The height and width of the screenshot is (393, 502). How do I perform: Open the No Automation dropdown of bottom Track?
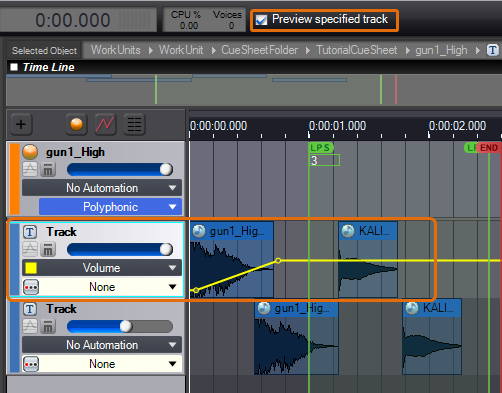point(102,345)
